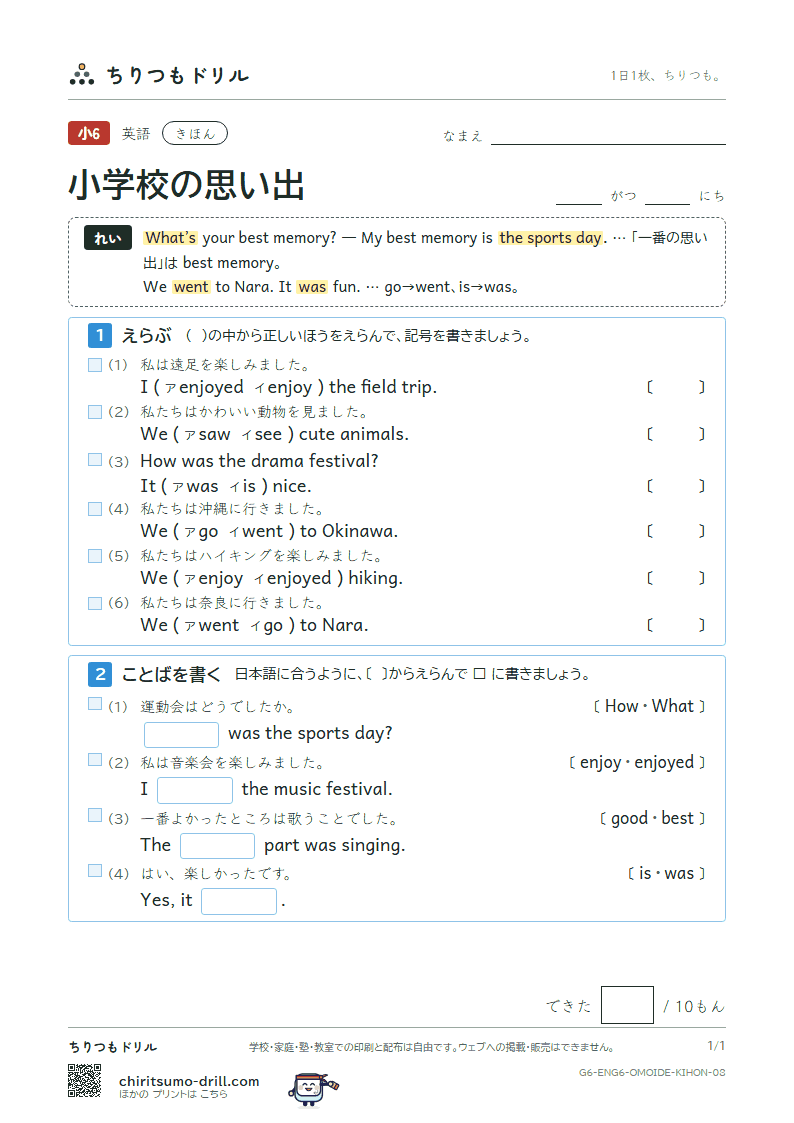Click the 'enjoy · enjoyed' word choices
This screenshot has width=794, height=1123.
pos(636,762)
